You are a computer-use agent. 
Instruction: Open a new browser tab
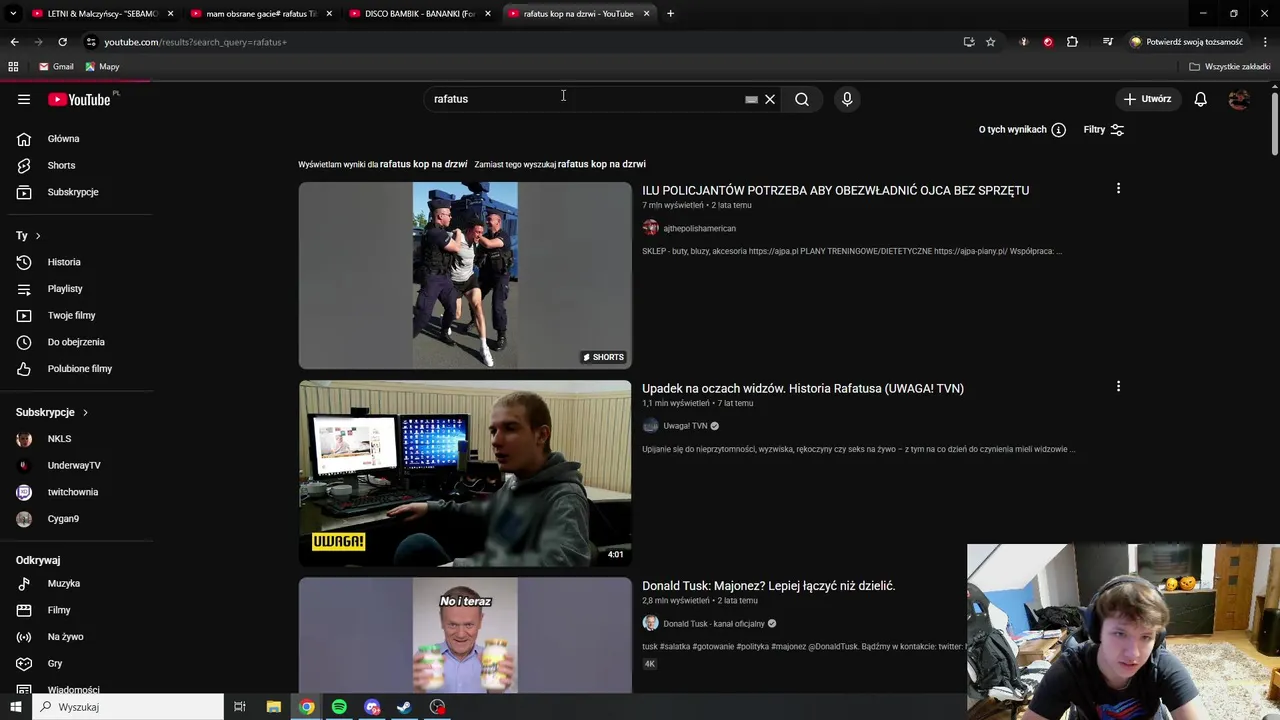click(670, 14)
